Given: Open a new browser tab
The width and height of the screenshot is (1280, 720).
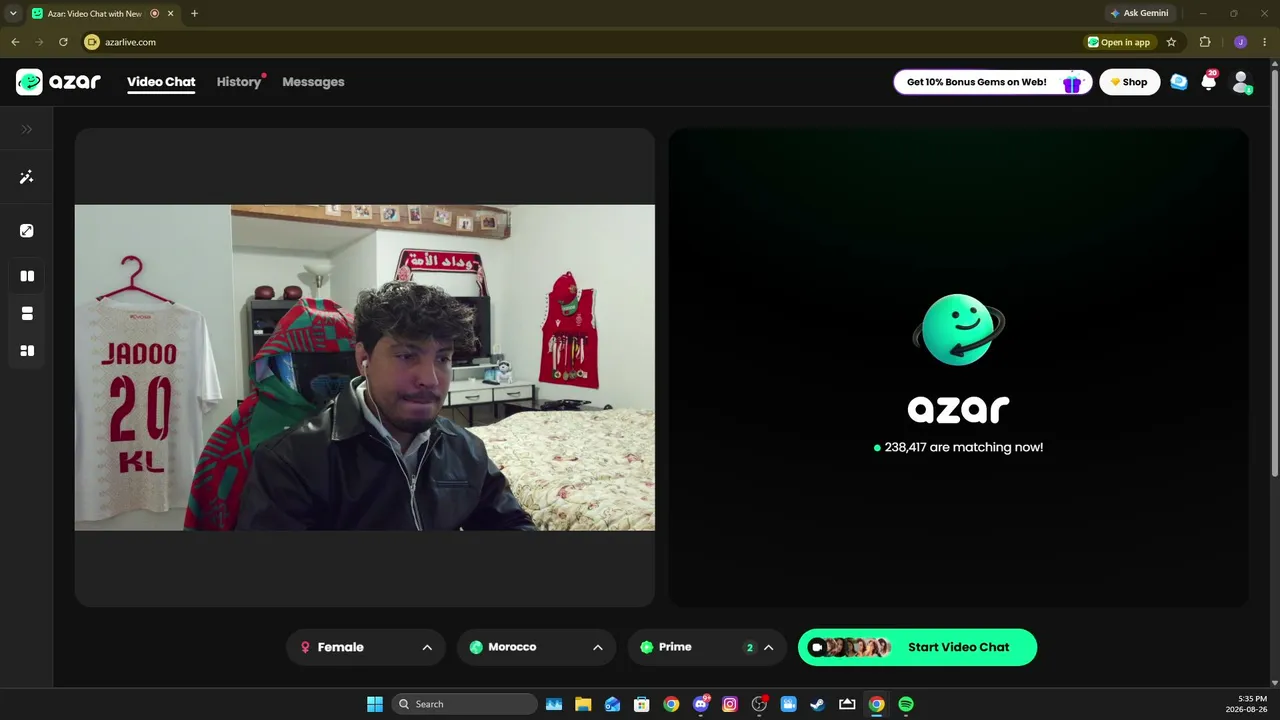Looking at the screenshot, I should tap(194, 13).
